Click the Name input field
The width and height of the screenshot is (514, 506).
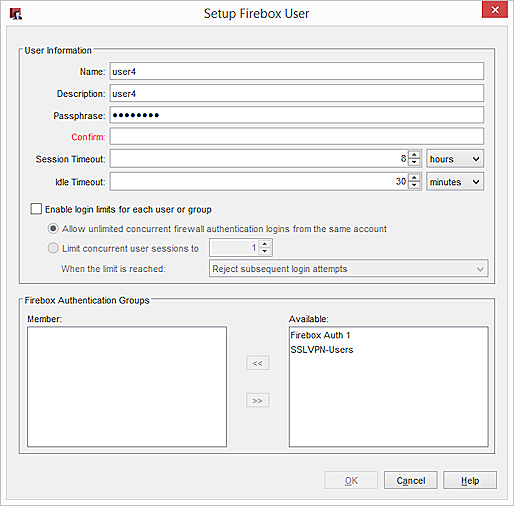tap(297, 71)
